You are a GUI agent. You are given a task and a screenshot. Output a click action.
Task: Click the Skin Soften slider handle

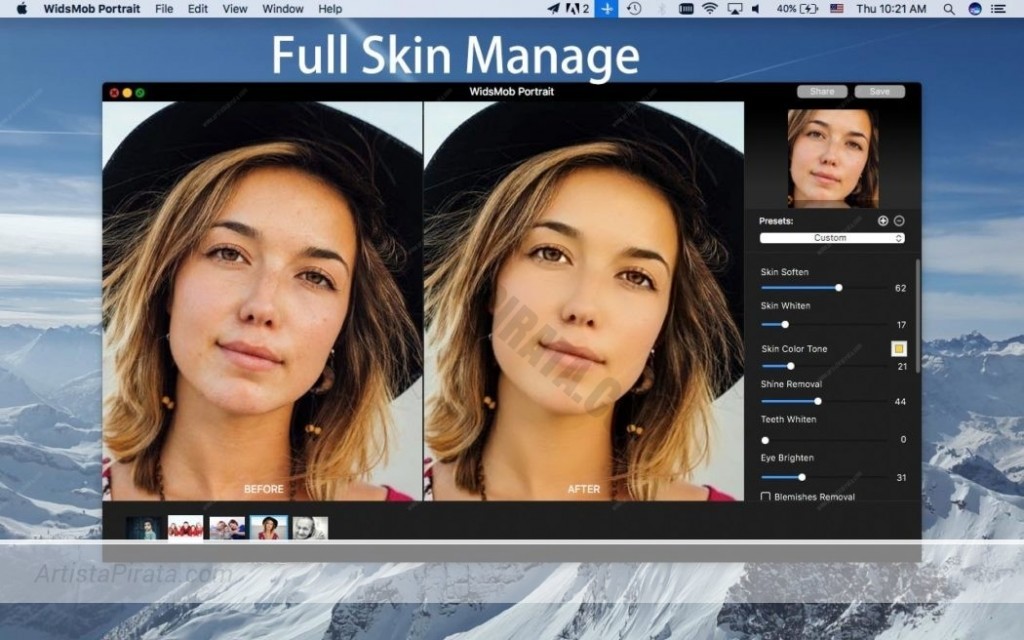[838, 288]
